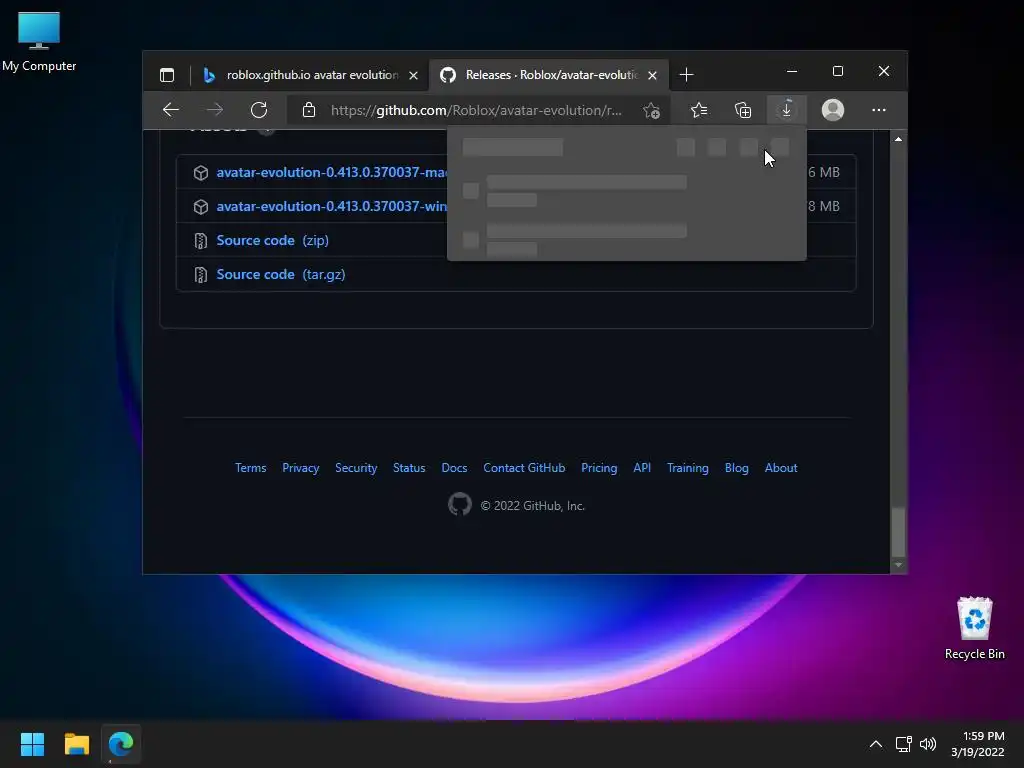Image resolution: width=1024 pixels, height=768 pixels.
Task: Open Contact GitHub link
Action: pos(524,468)
